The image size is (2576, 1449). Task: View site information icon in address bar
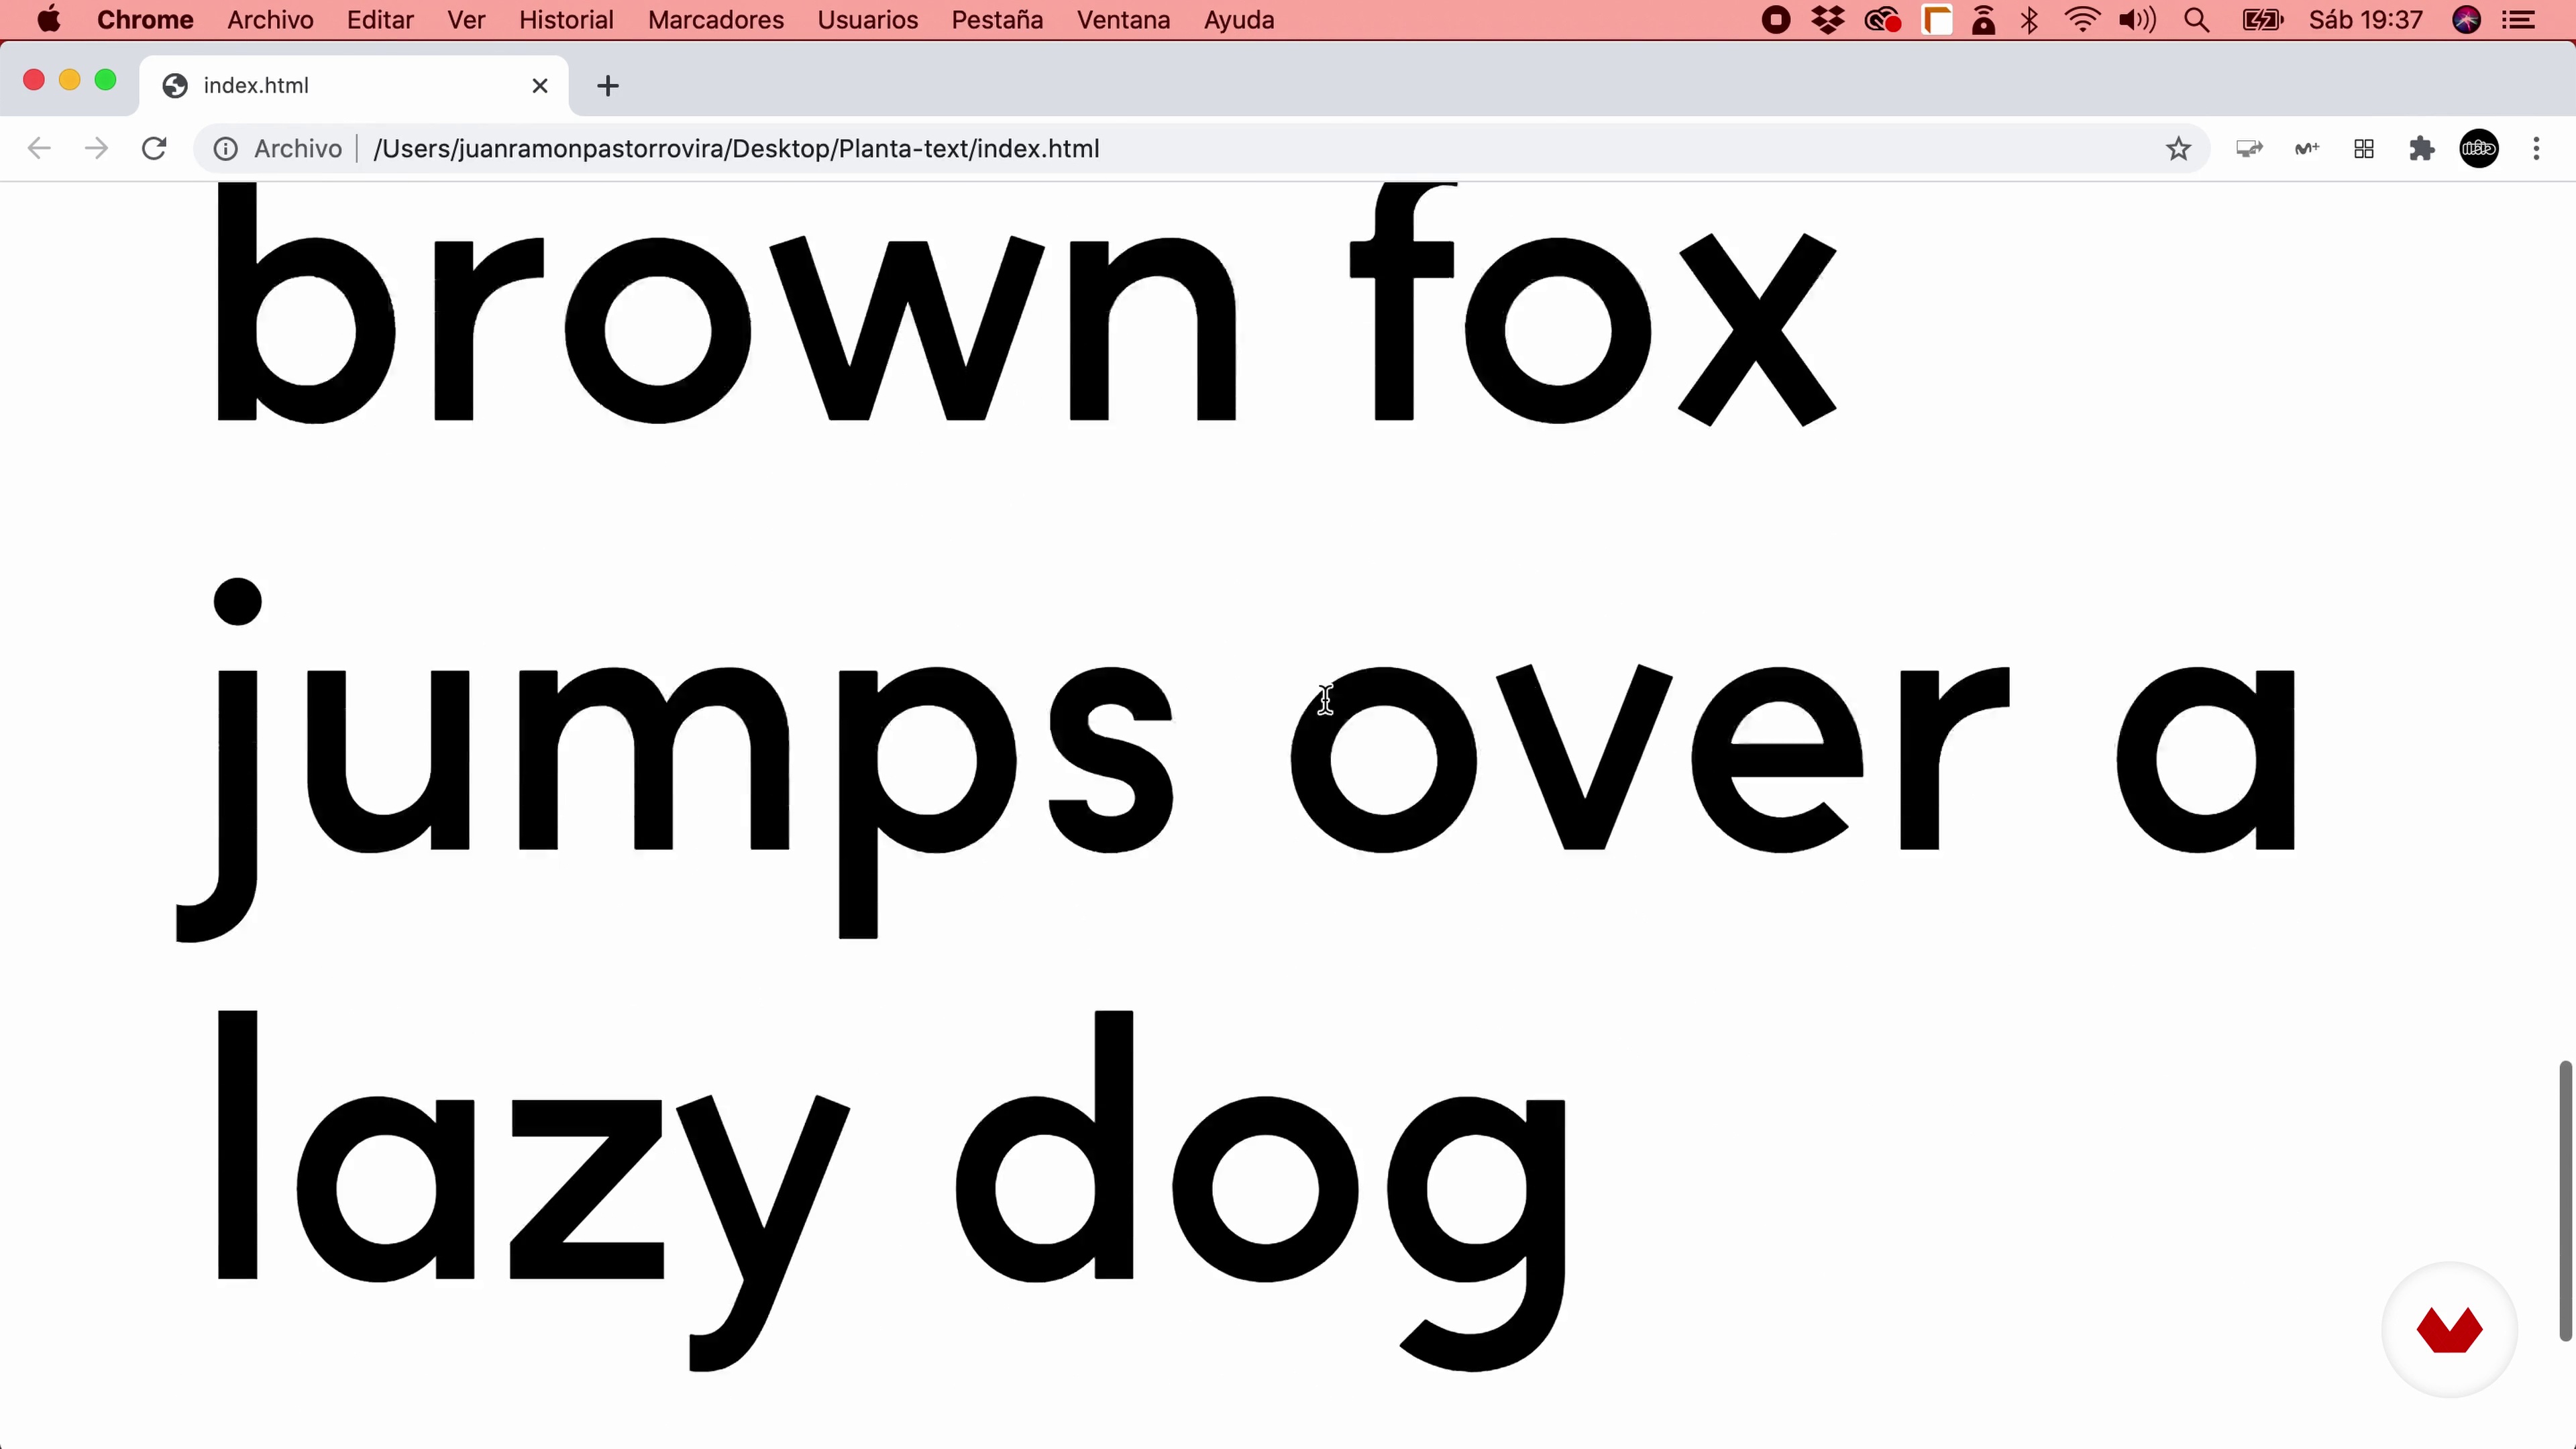226,149
